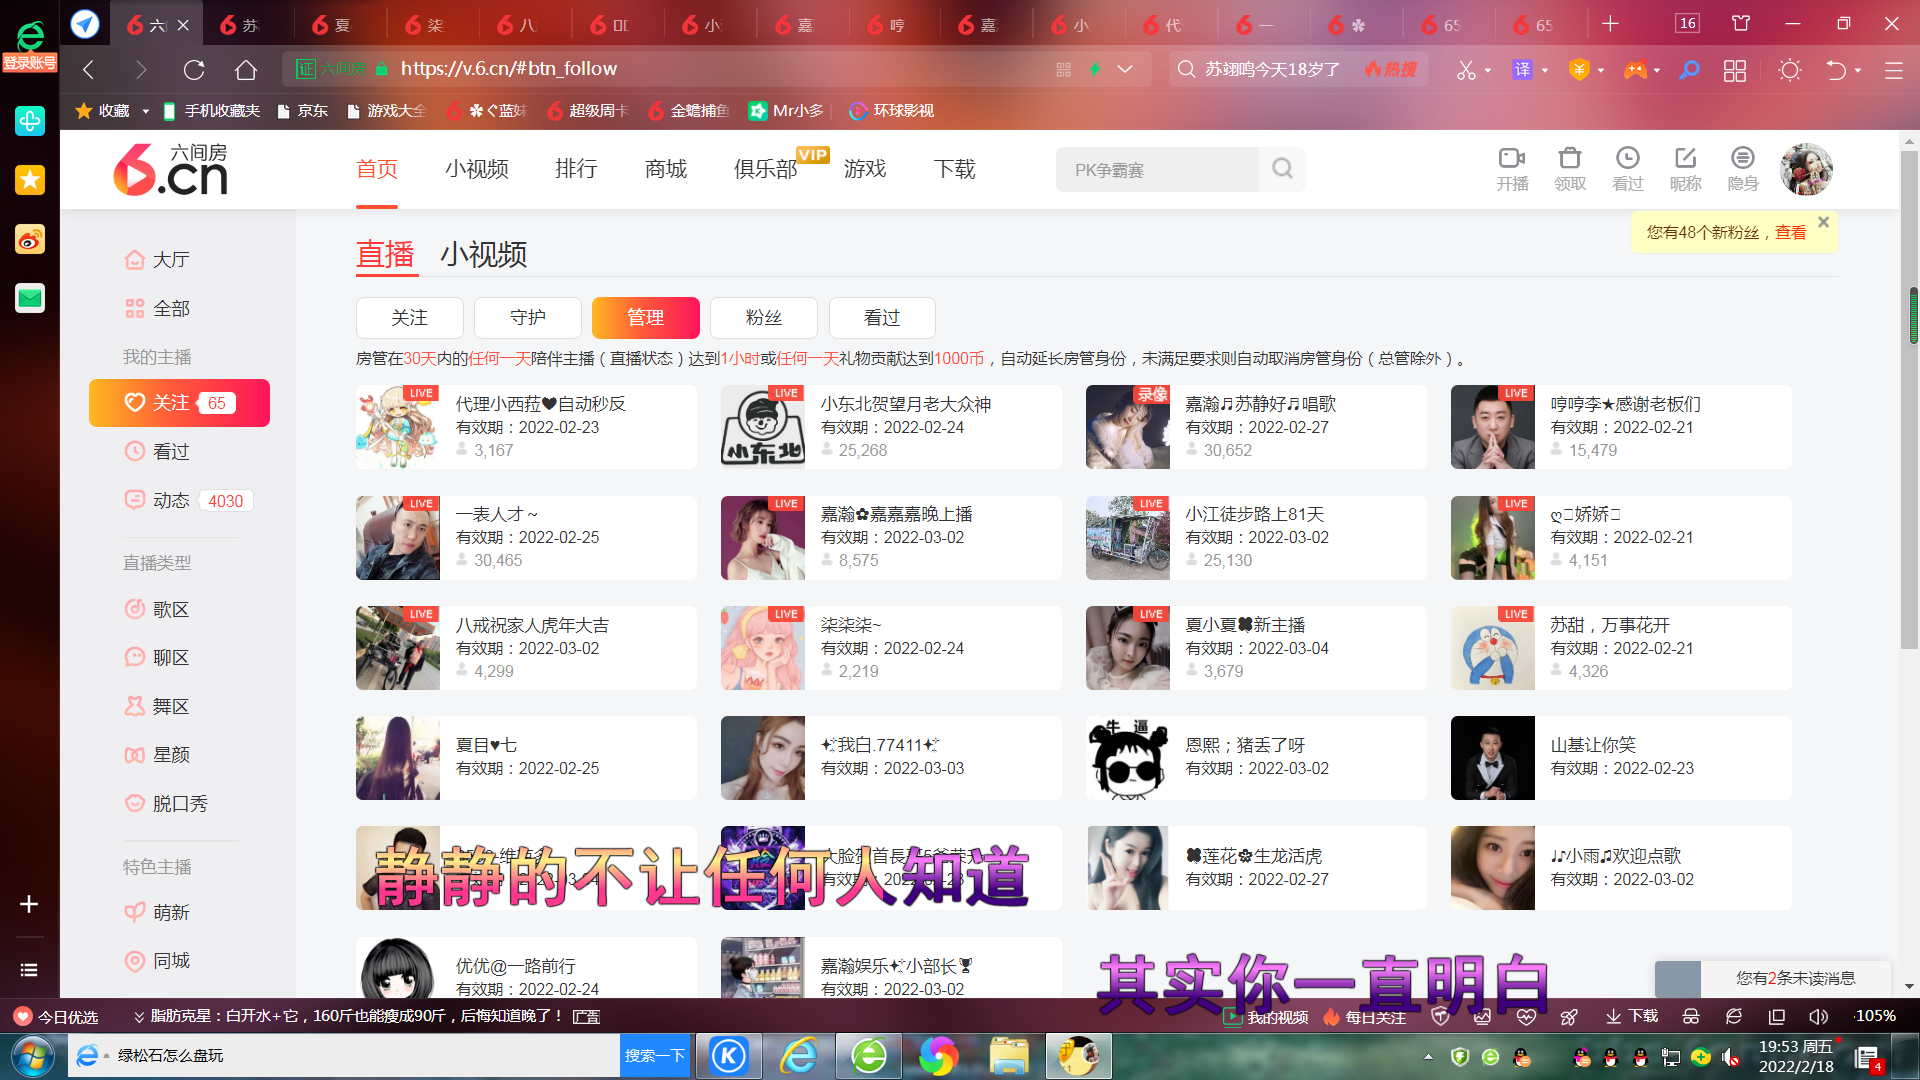The width and height of the screenshot is (1920, 1080).
Task: Switch to the 关注 filter tab
Action: click(x=410, y=318)
